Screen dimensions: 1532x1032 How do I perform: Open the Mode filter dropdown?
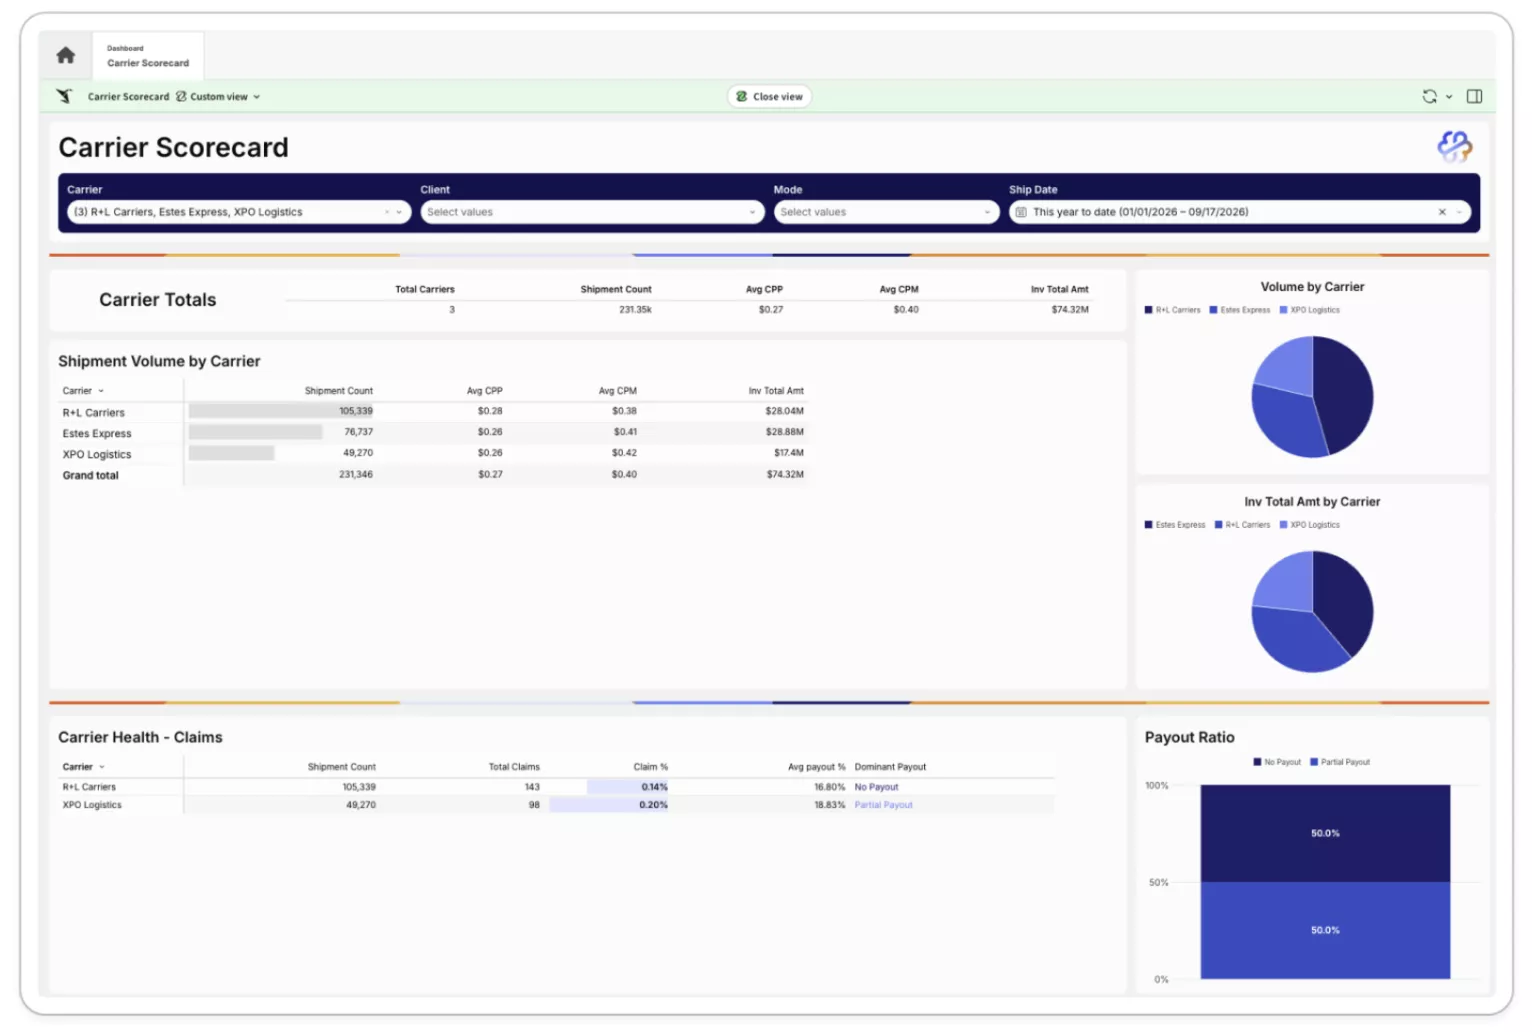click(x=886, y=212)
